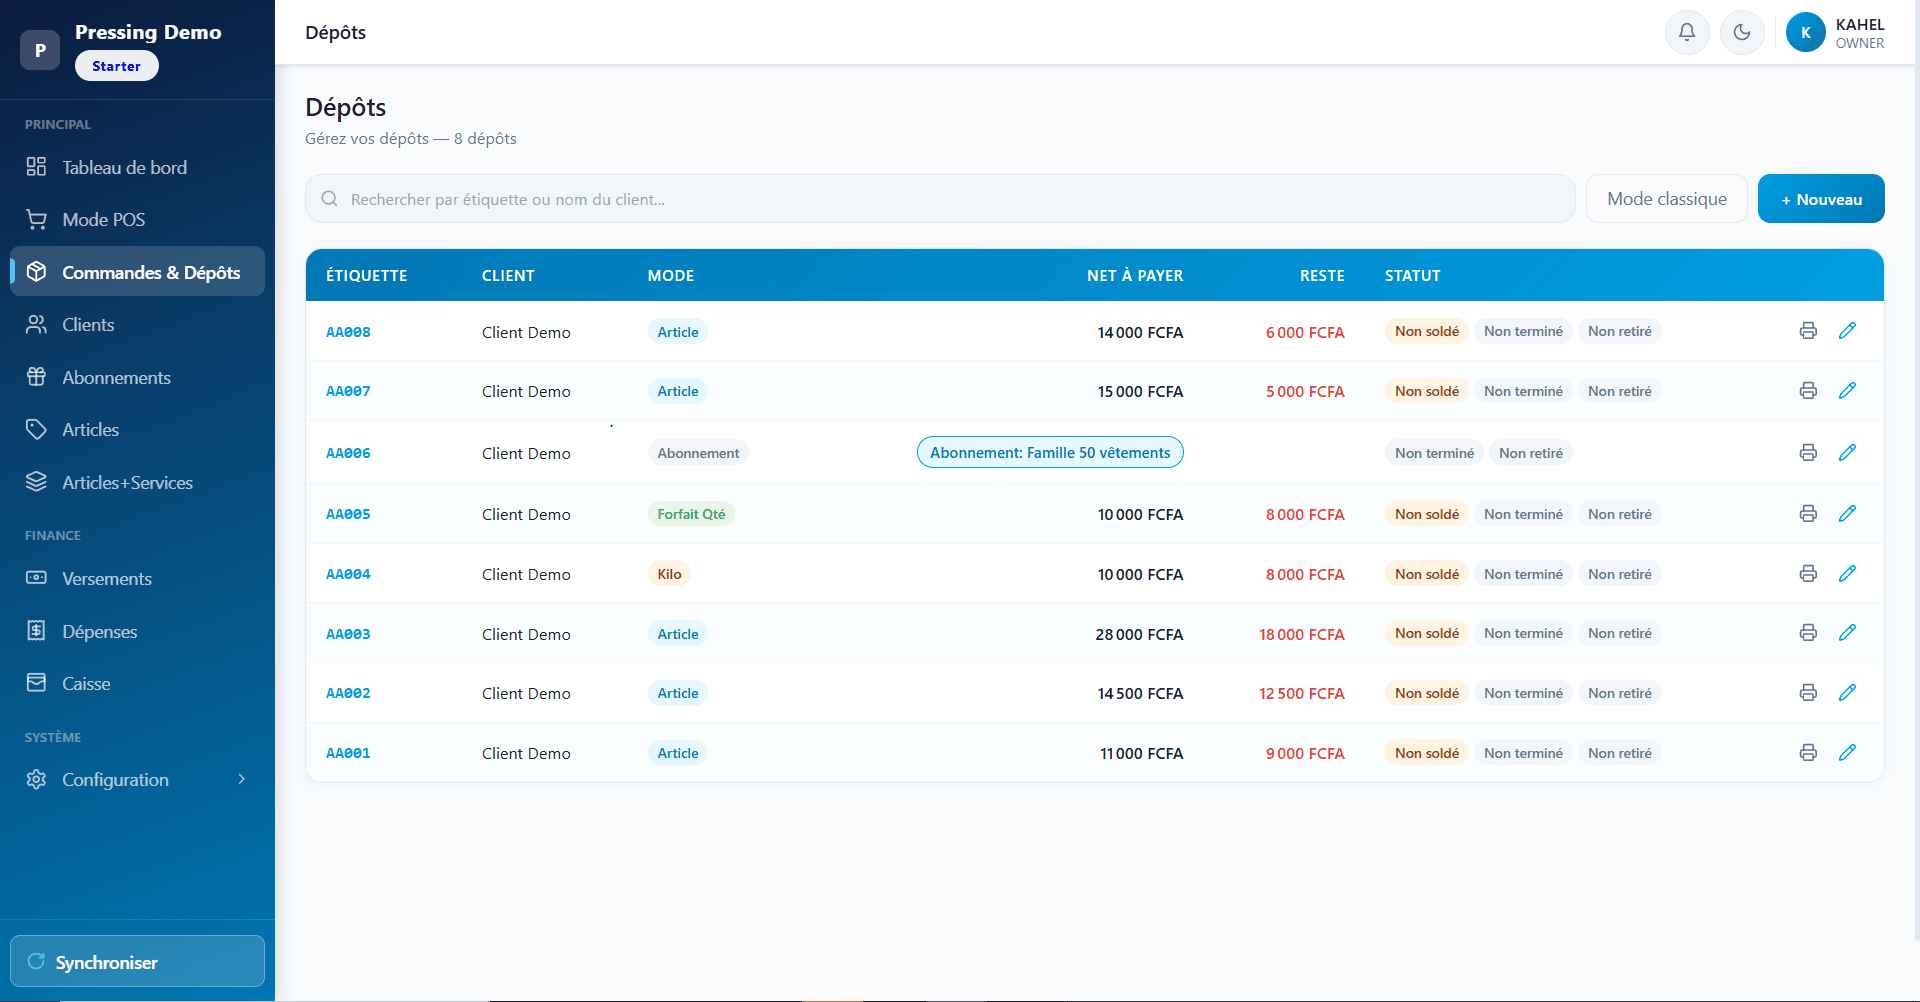Edit deposit AA005 with the pencil icon
The width and height of the screenshot is (1920, 1002).
click(1847, 514)
